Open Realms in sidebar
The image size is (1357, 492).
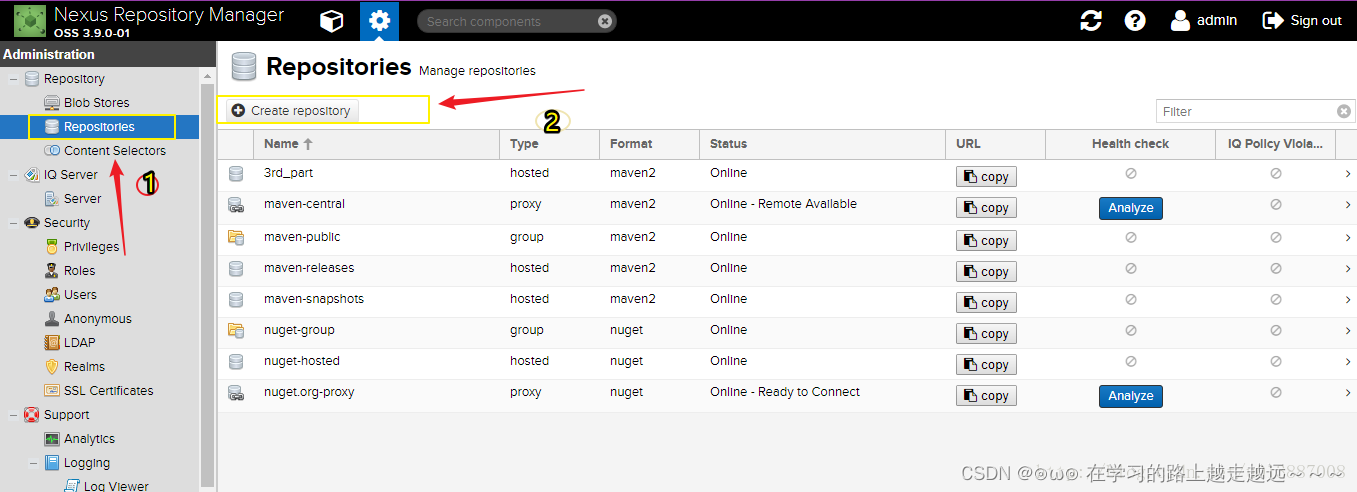84,367
